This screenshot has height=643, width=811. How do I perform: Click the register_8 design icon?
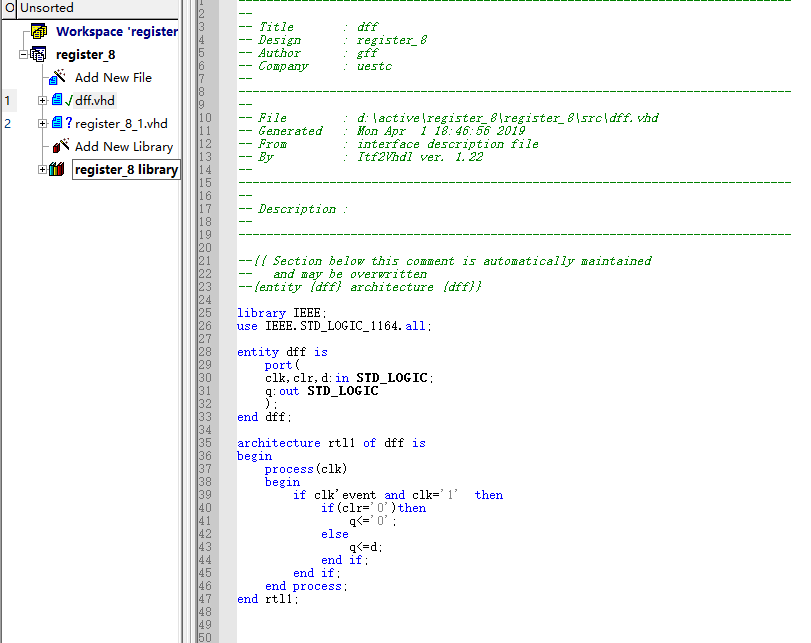[x=38, y=54]
